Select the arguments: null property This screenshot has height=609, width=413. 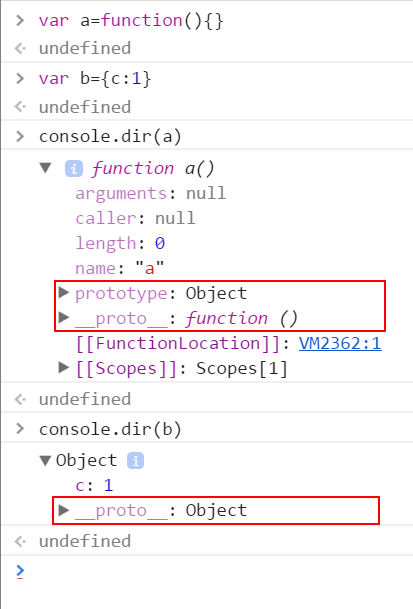click(x=151, y=193)
